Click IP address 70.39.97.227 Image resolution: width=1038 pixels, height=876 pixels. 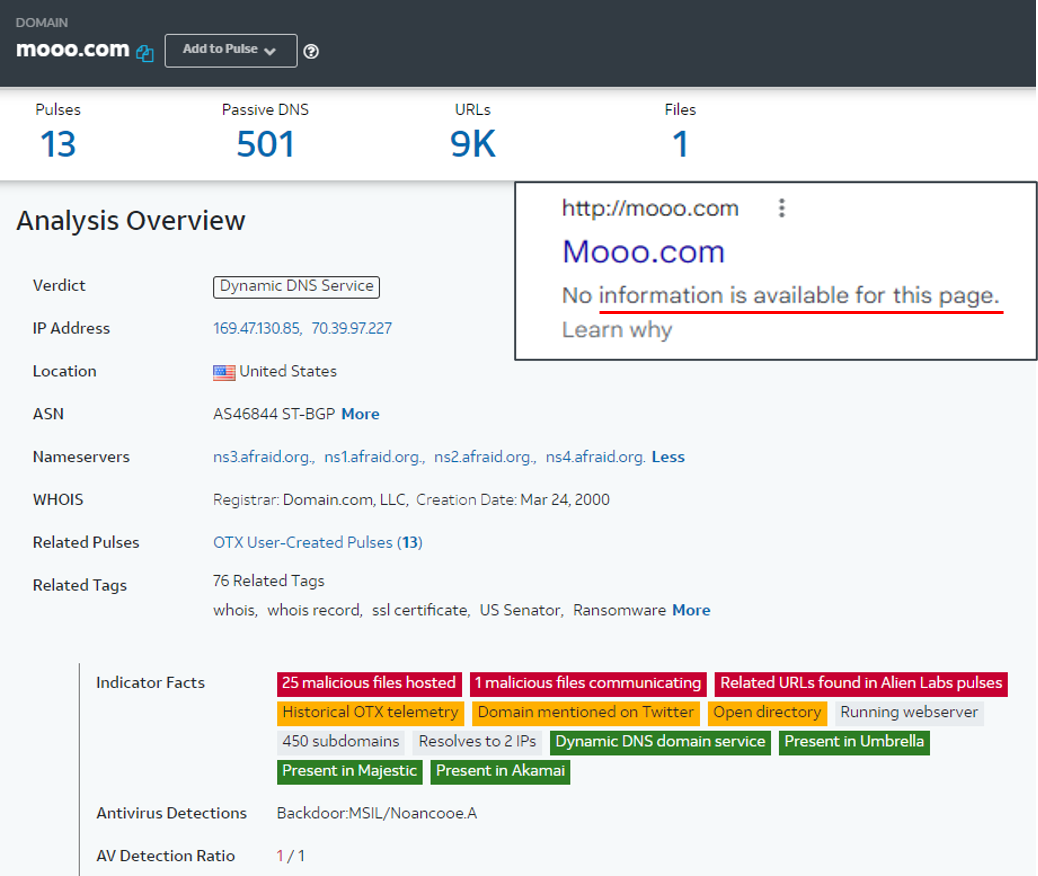(352, 328)
